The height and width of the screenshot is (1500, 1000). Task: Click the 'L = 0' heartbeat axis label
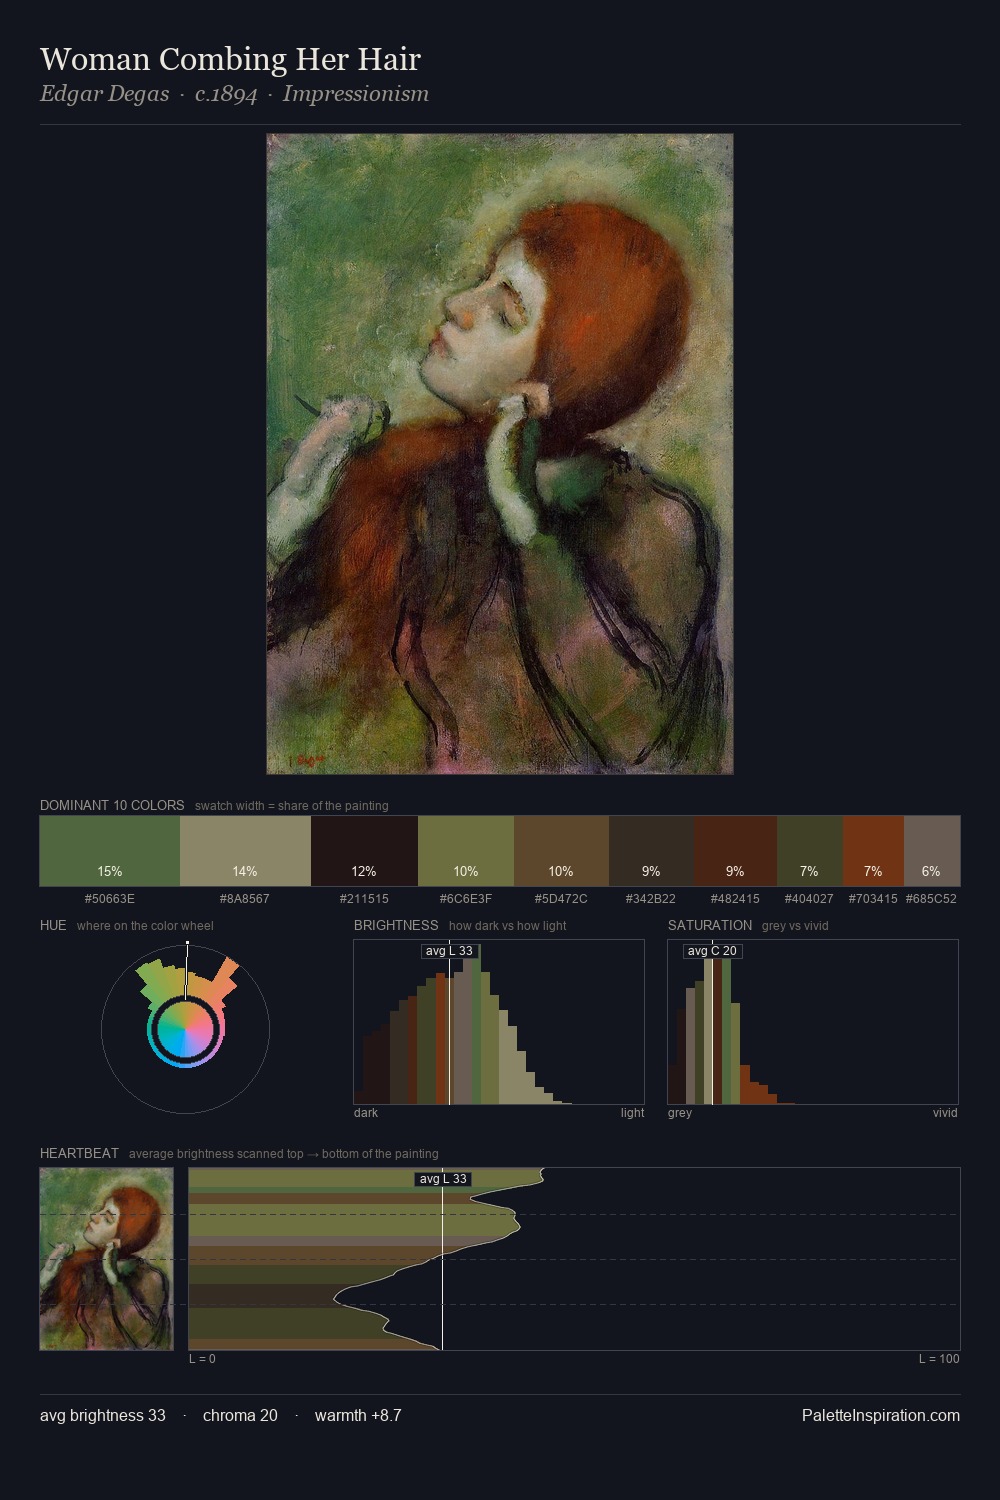202,1359
